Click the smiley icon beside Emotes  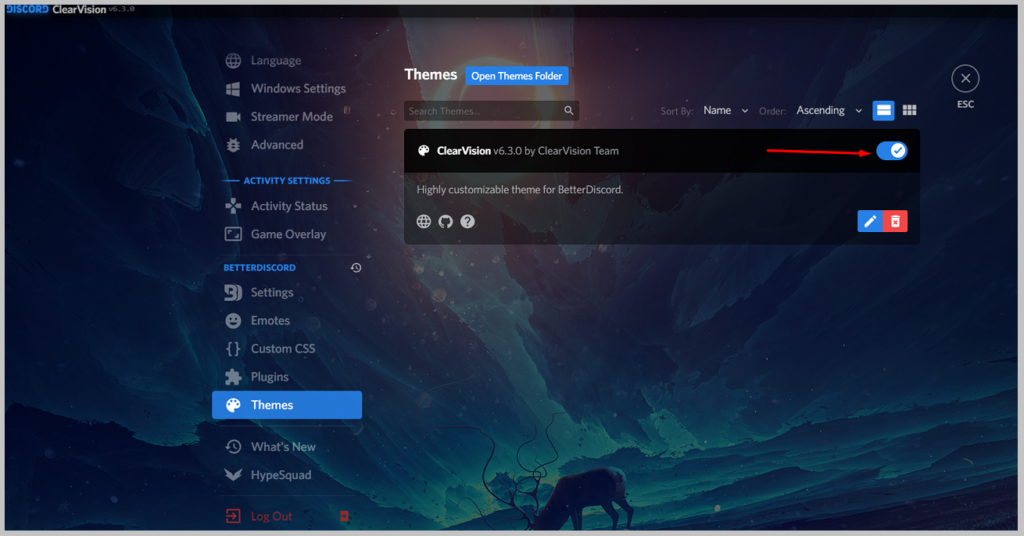click(x=233, y=321)
